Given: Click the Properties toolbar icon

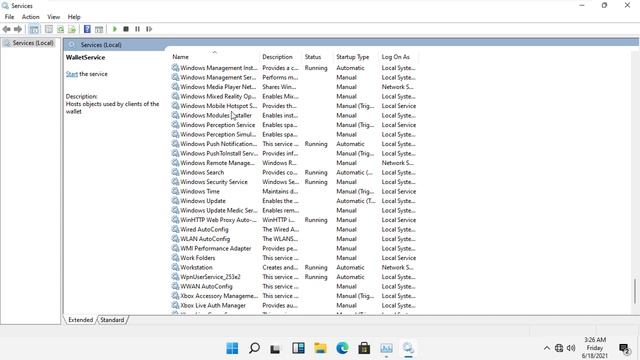Looking at the screenshot, I should [49, 29].
